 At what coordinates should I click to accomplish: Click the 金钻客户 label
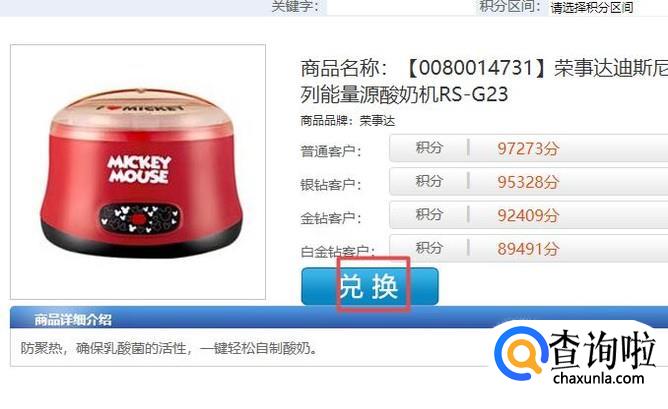(331, 218)
